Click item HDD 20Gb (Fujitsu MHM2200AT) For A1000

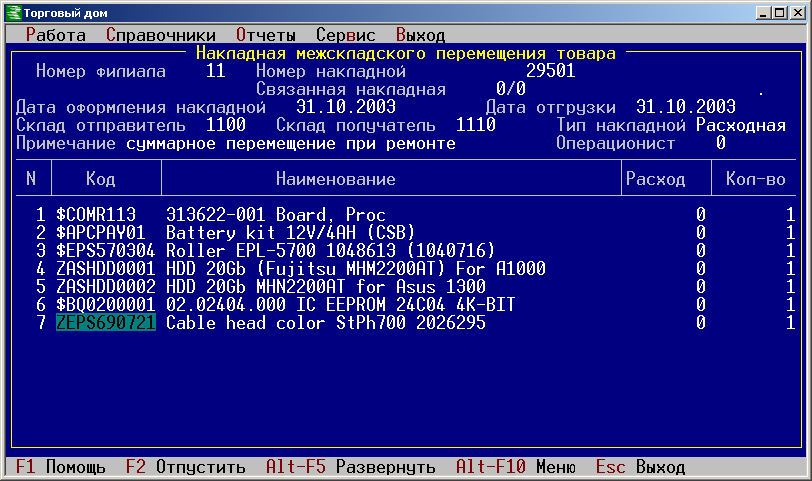pos(356,268)
